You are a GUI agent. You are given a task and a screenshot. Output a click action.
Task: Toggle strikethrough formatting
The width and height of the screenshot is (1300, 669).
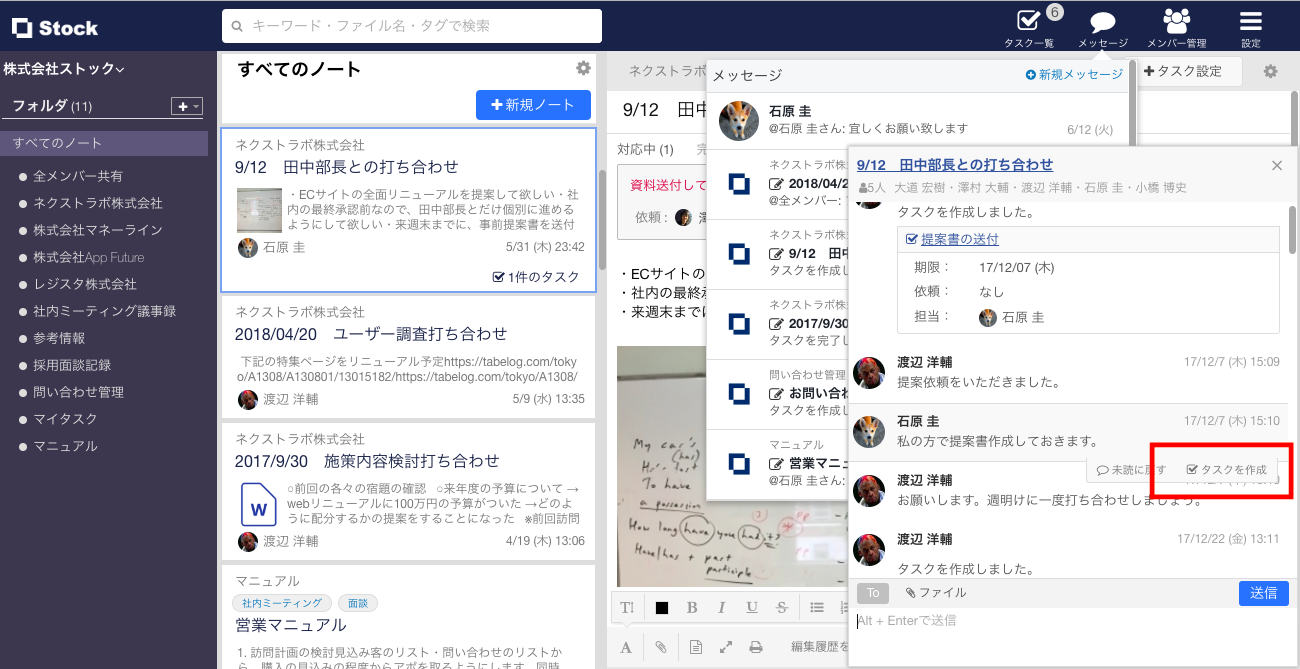[781, 607]
